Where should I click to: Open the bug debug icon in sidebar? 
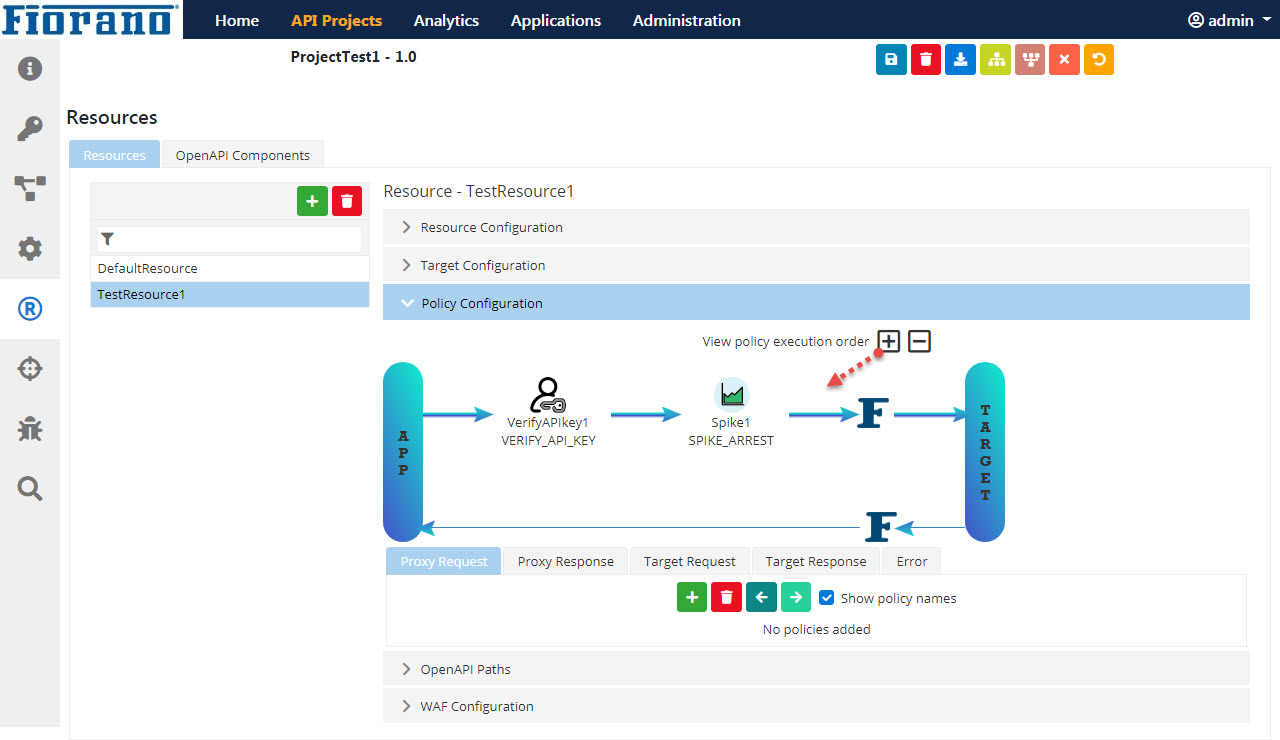pos(30,429)
